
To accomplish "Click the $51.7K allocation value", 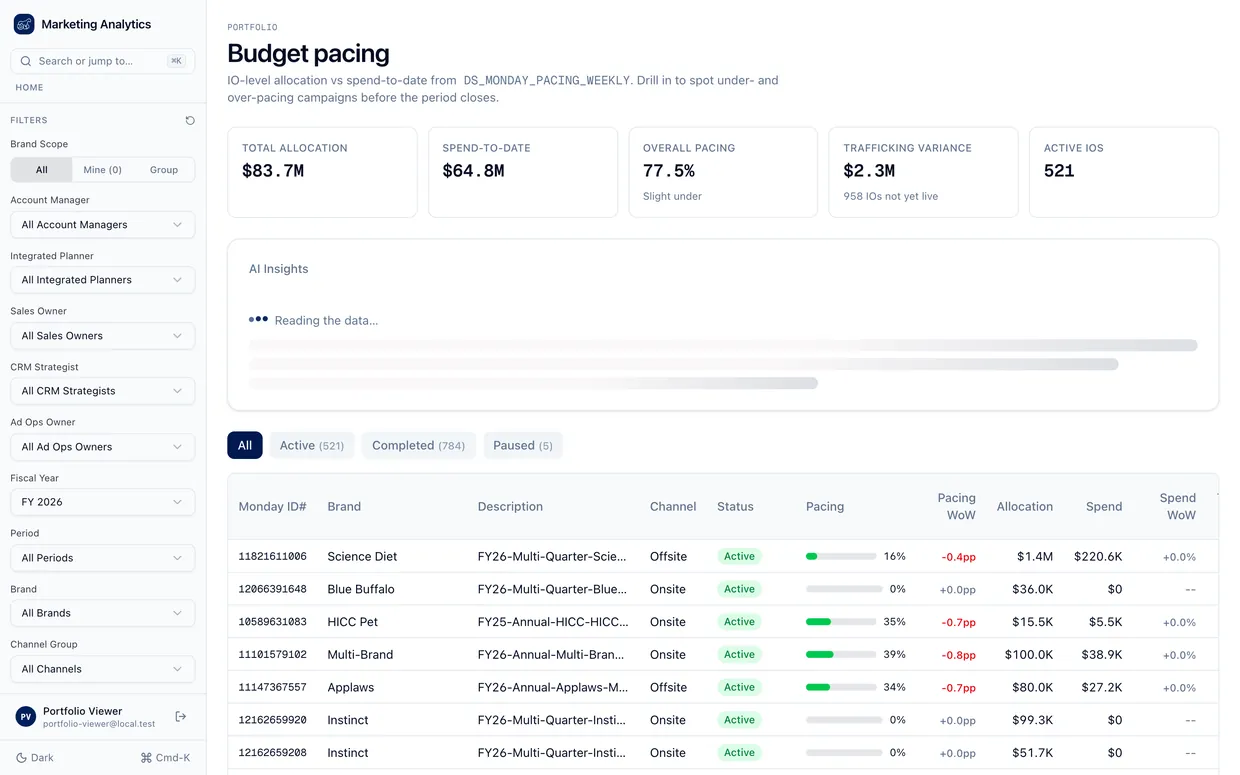I will click(1032, 753).
